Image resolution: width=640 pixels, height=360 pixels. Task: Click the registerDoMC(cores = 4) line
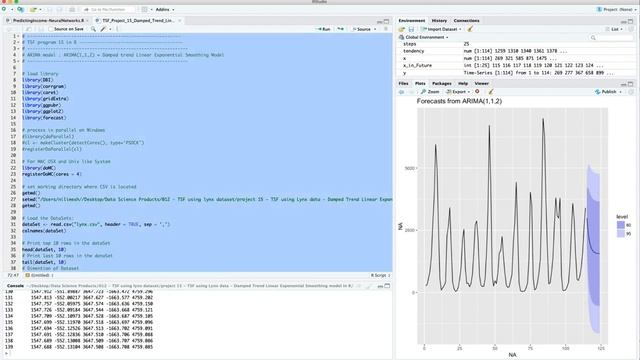tap(52, 174)
